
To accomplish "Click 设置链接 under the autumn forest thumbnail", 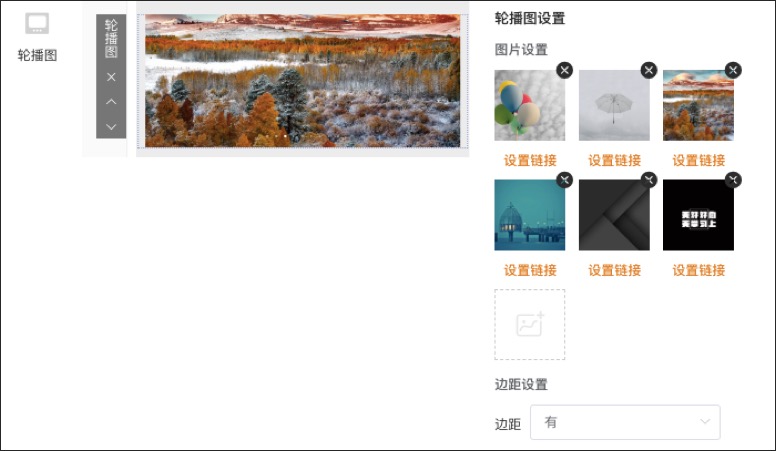I will 698,160.
